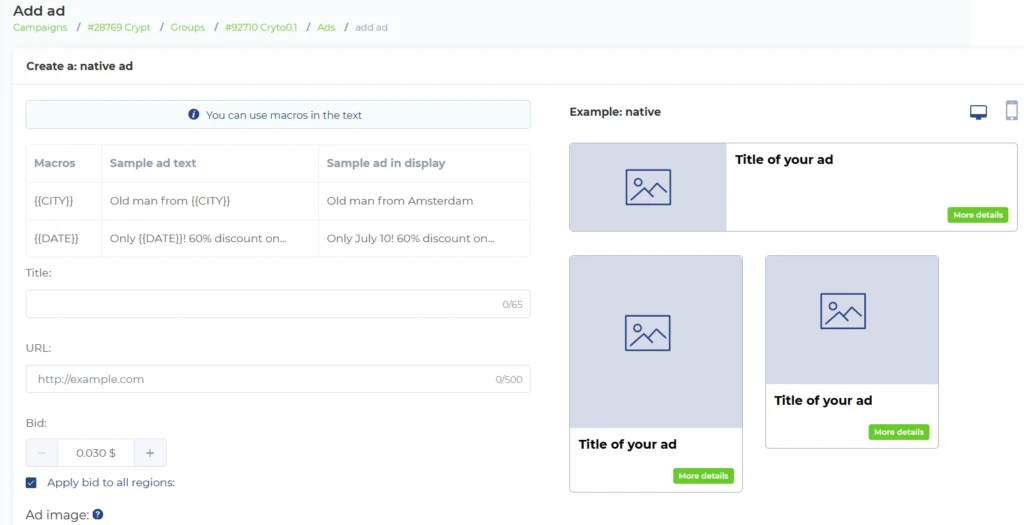Open #28769 Crypt breadcrumb link

tap(119, 27)
